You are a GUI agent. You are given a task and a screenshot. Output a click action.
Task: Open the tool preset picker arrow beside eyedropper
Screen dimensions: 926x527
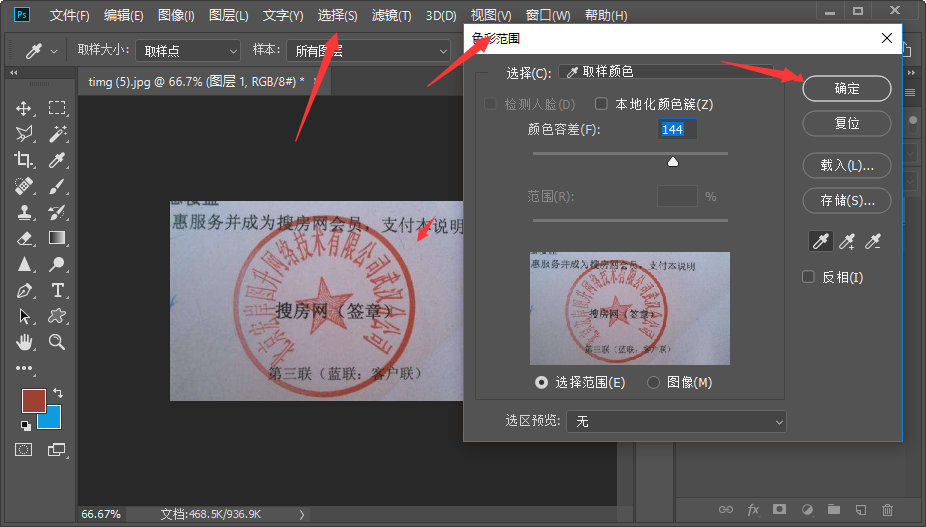54,51
